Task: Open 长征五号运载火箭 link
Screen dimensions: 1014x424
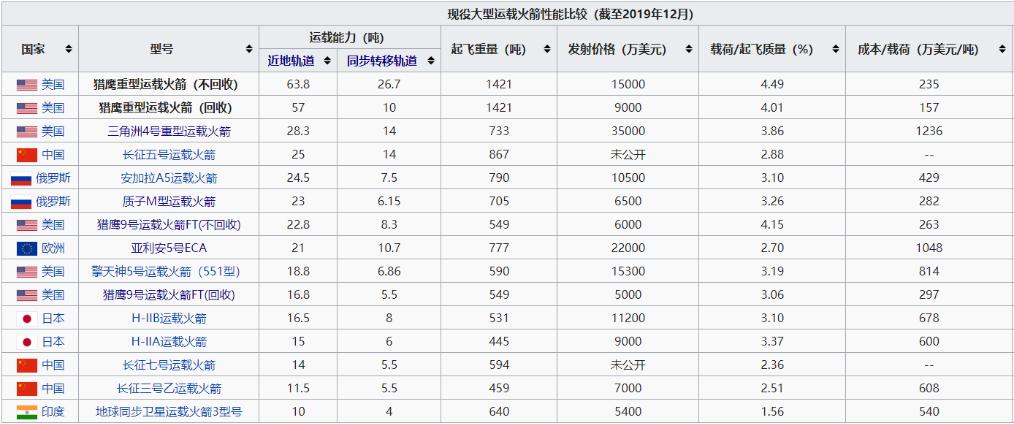Action: click(x=169, y=154)
